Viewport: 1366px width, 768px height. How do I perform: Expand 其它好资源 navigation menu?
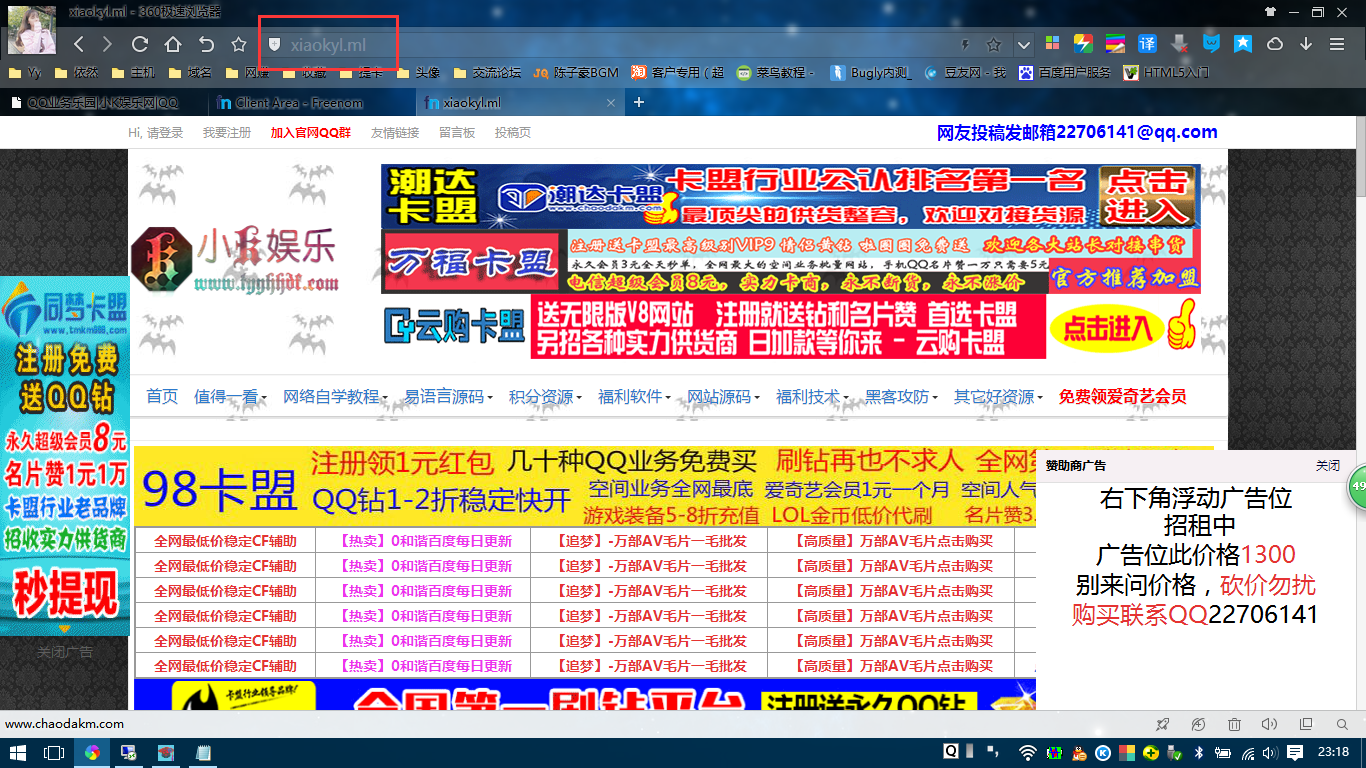click(998, 396)
